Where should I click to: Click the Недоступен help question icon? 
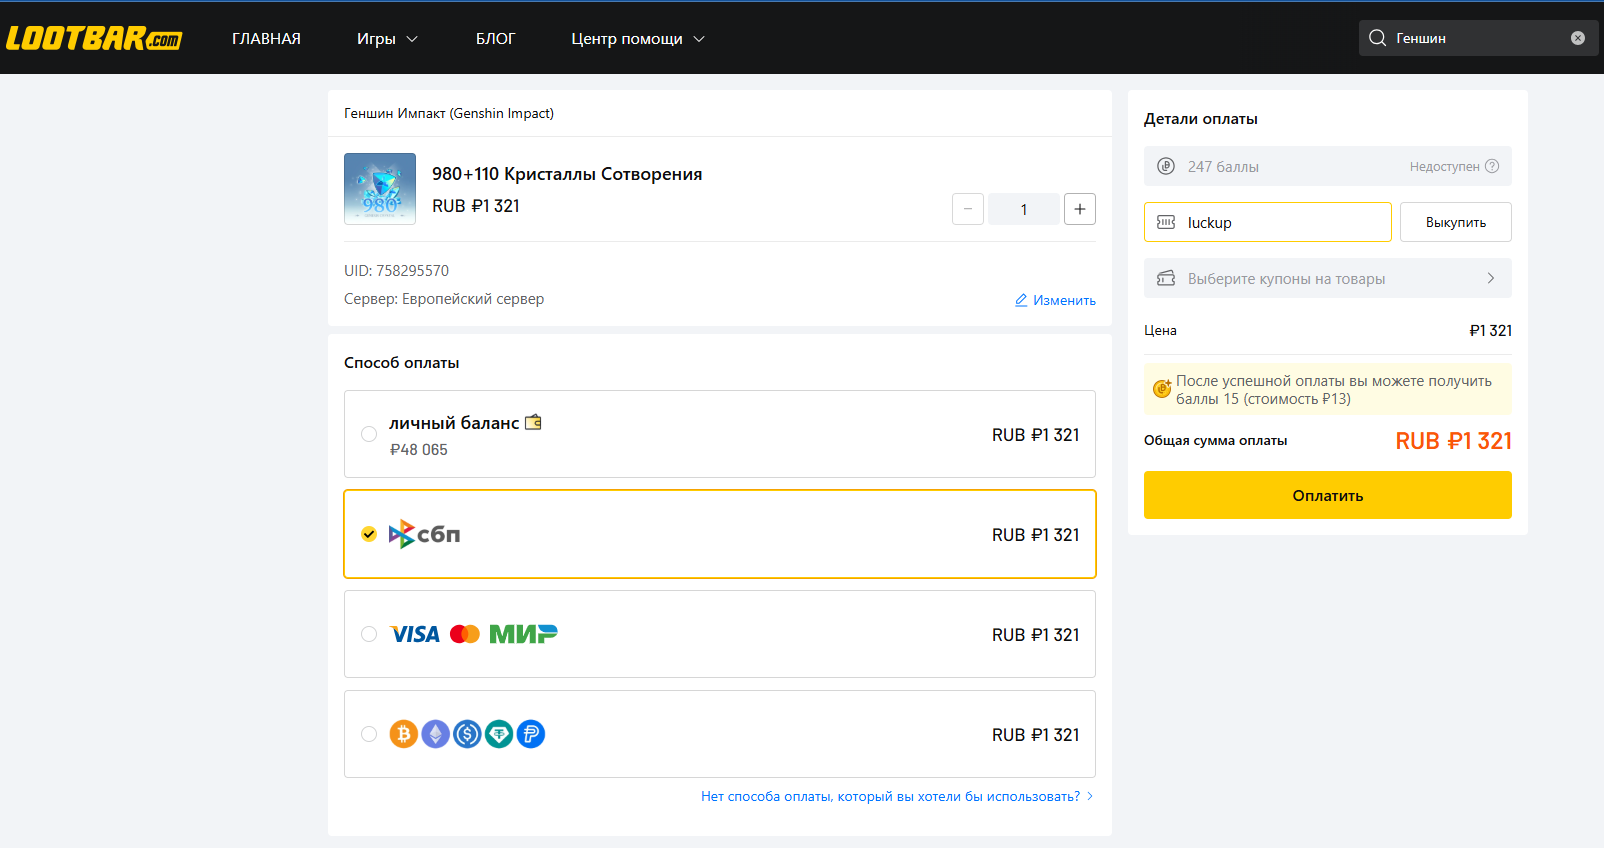1492,166
